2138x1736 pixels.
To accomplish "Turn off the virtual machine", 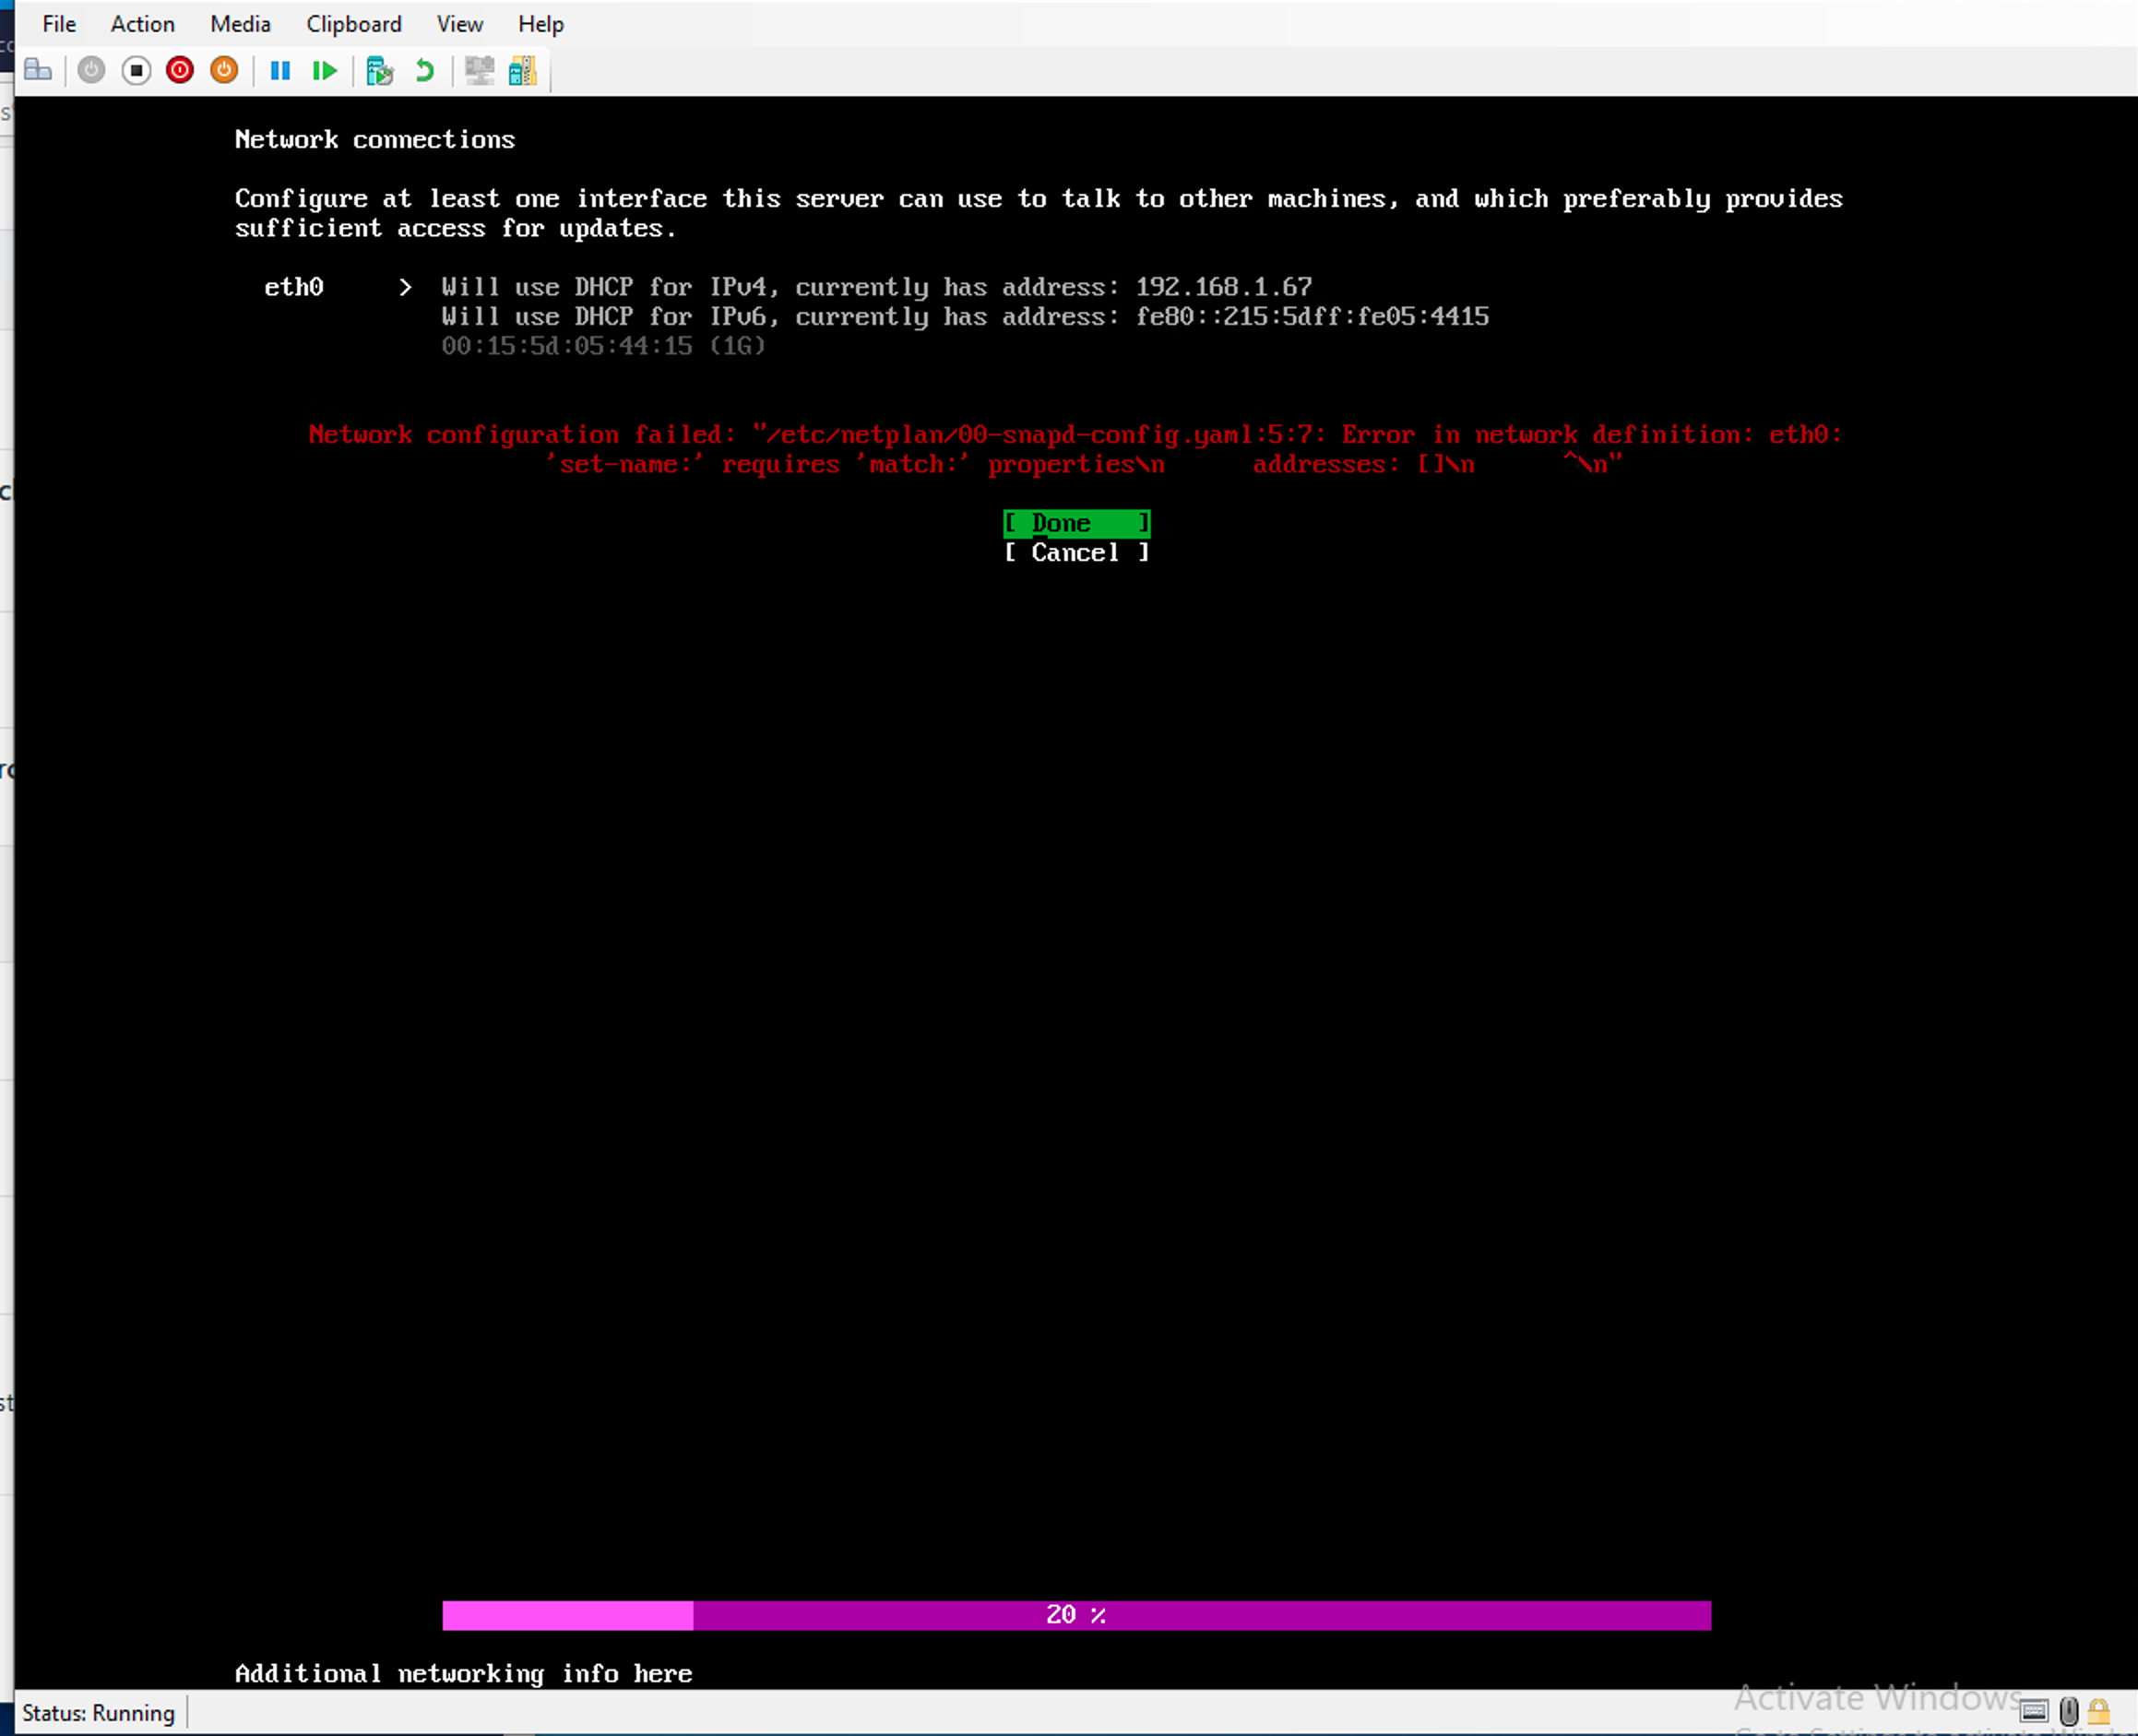I will (x=135, y=70).
